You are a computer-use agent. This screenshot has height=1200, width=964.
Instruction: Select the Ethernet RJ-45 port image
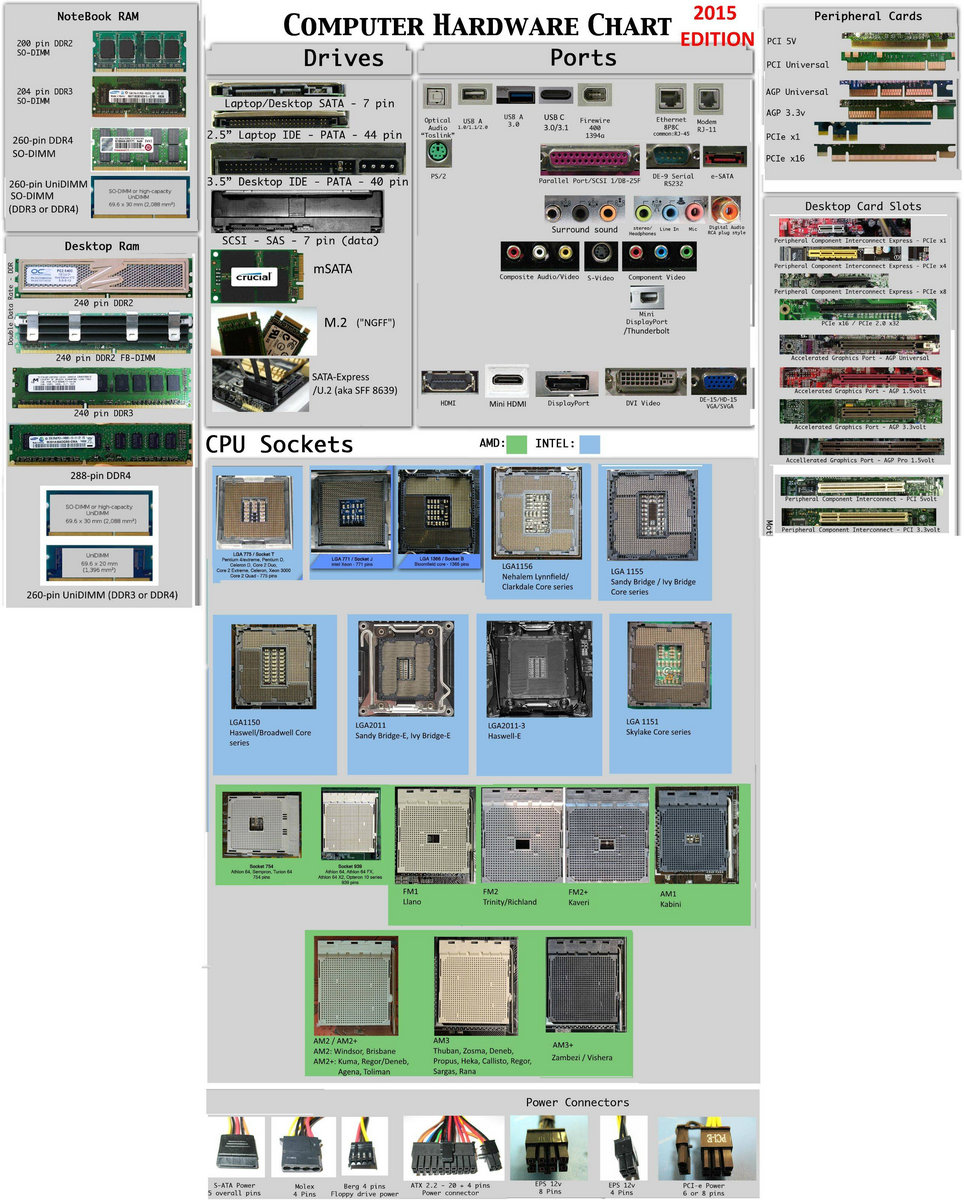(669, 98)
